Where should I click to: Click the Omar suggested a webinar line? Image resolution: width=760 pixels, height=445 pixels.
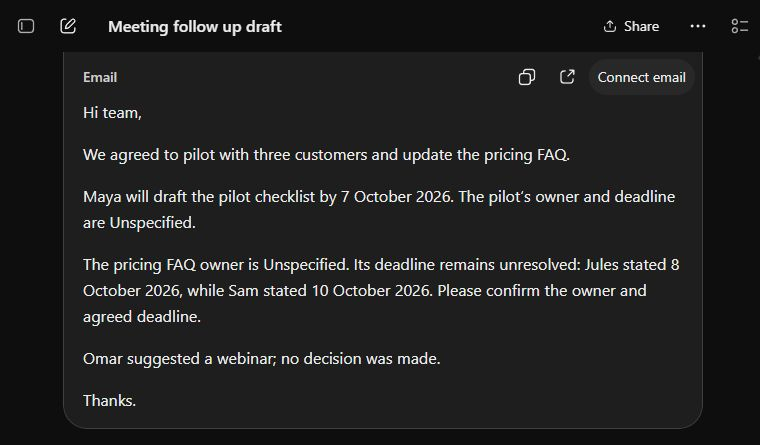(262, 359)
